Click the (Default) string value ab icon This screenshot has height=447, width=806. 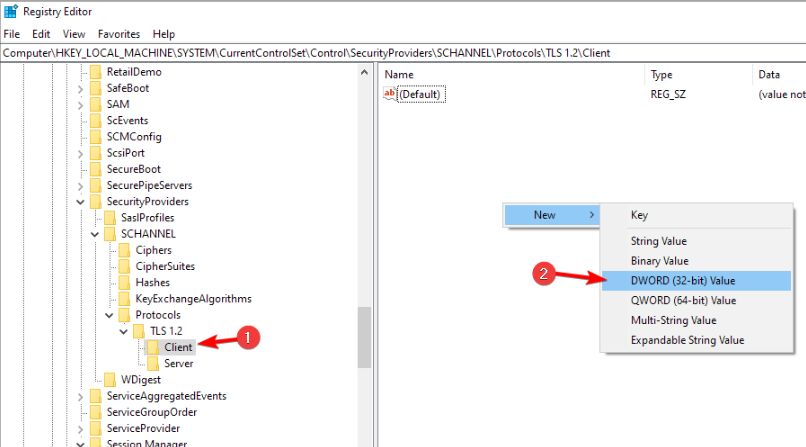(390, 94)
